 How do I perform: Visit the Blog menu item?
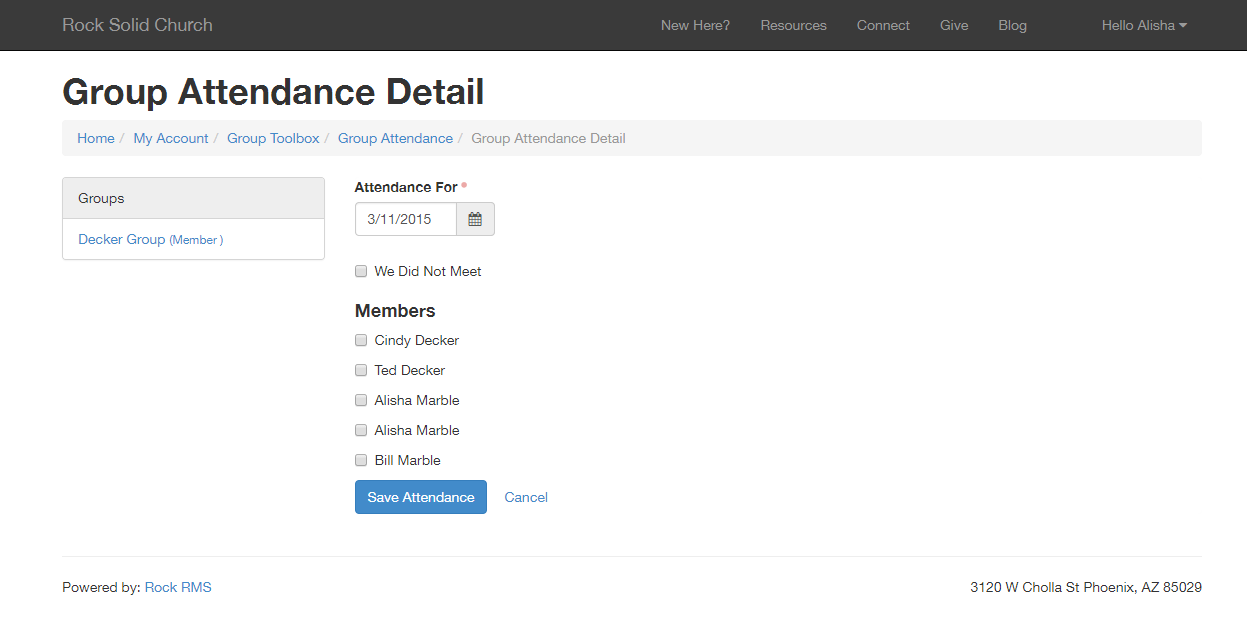coord(1012,25)
